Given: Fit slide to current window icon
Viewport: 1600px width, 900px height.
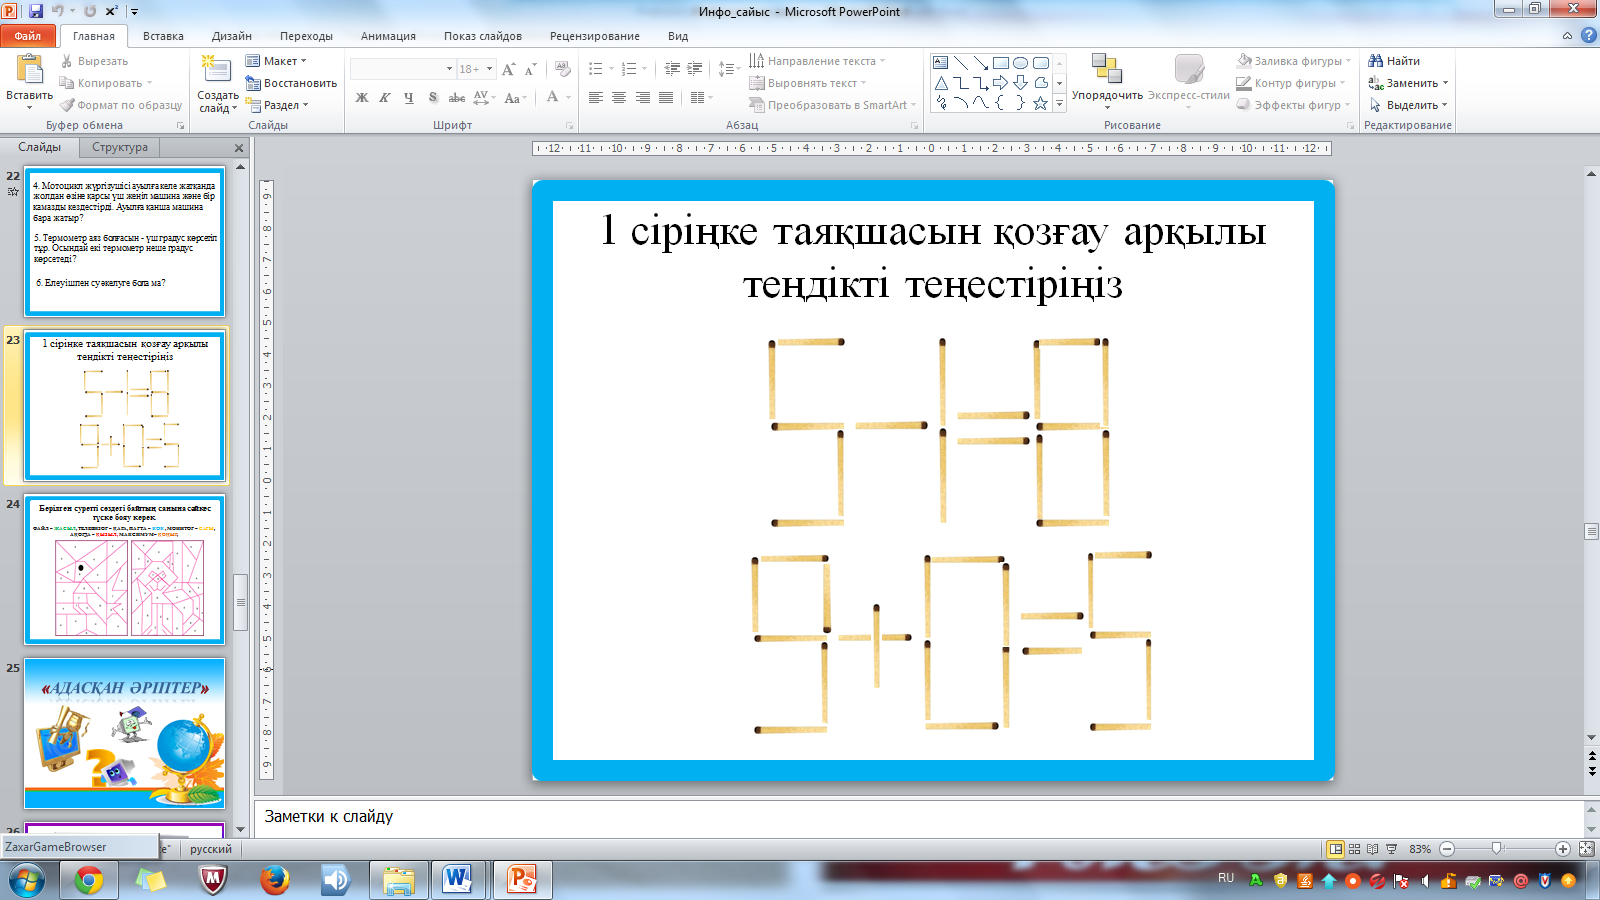Looking at the screenshot, I should coord(1586,849).
